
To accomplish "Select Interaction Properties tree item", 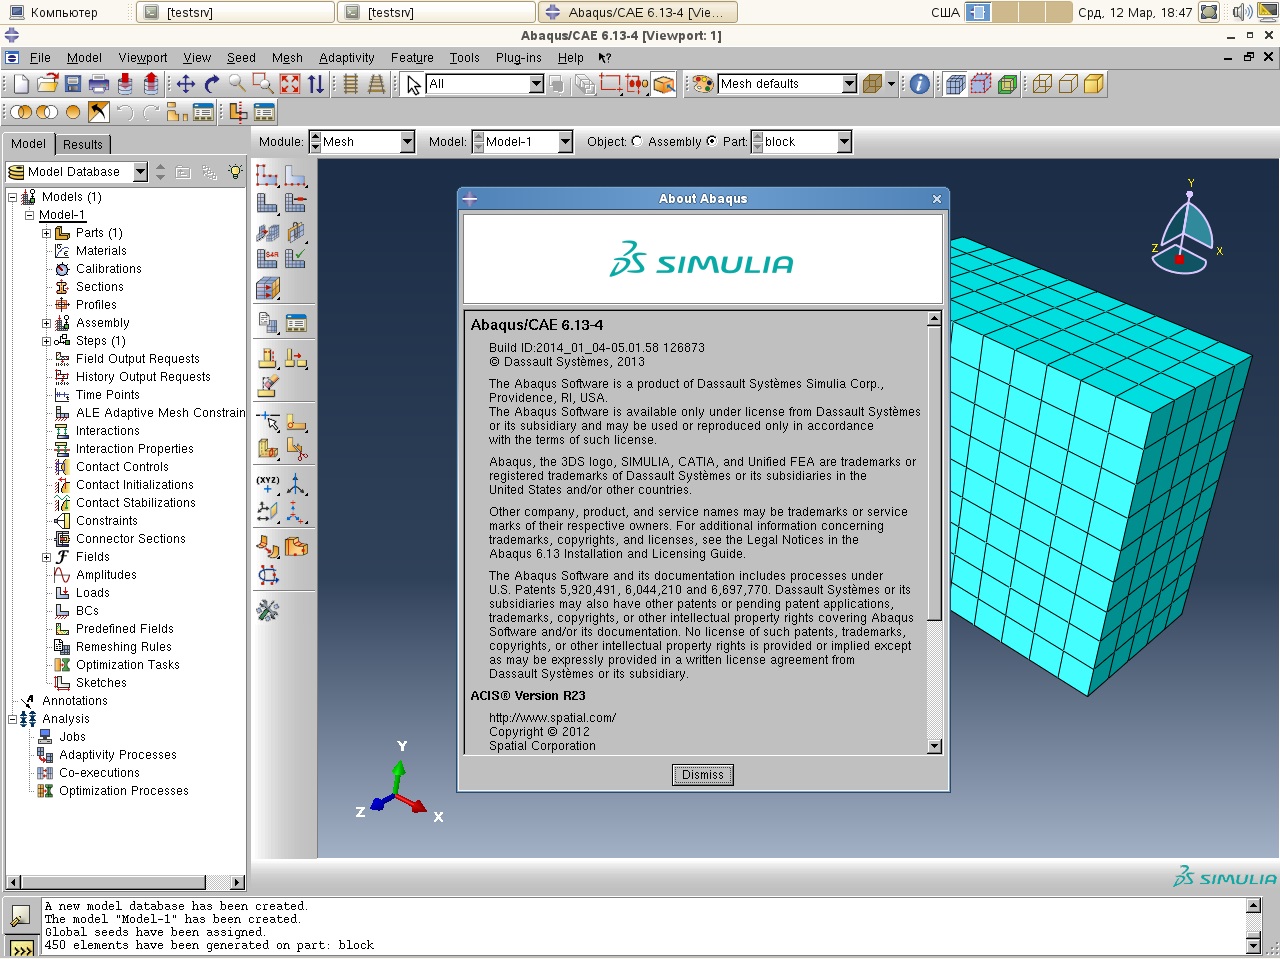I will pos(135,449).
